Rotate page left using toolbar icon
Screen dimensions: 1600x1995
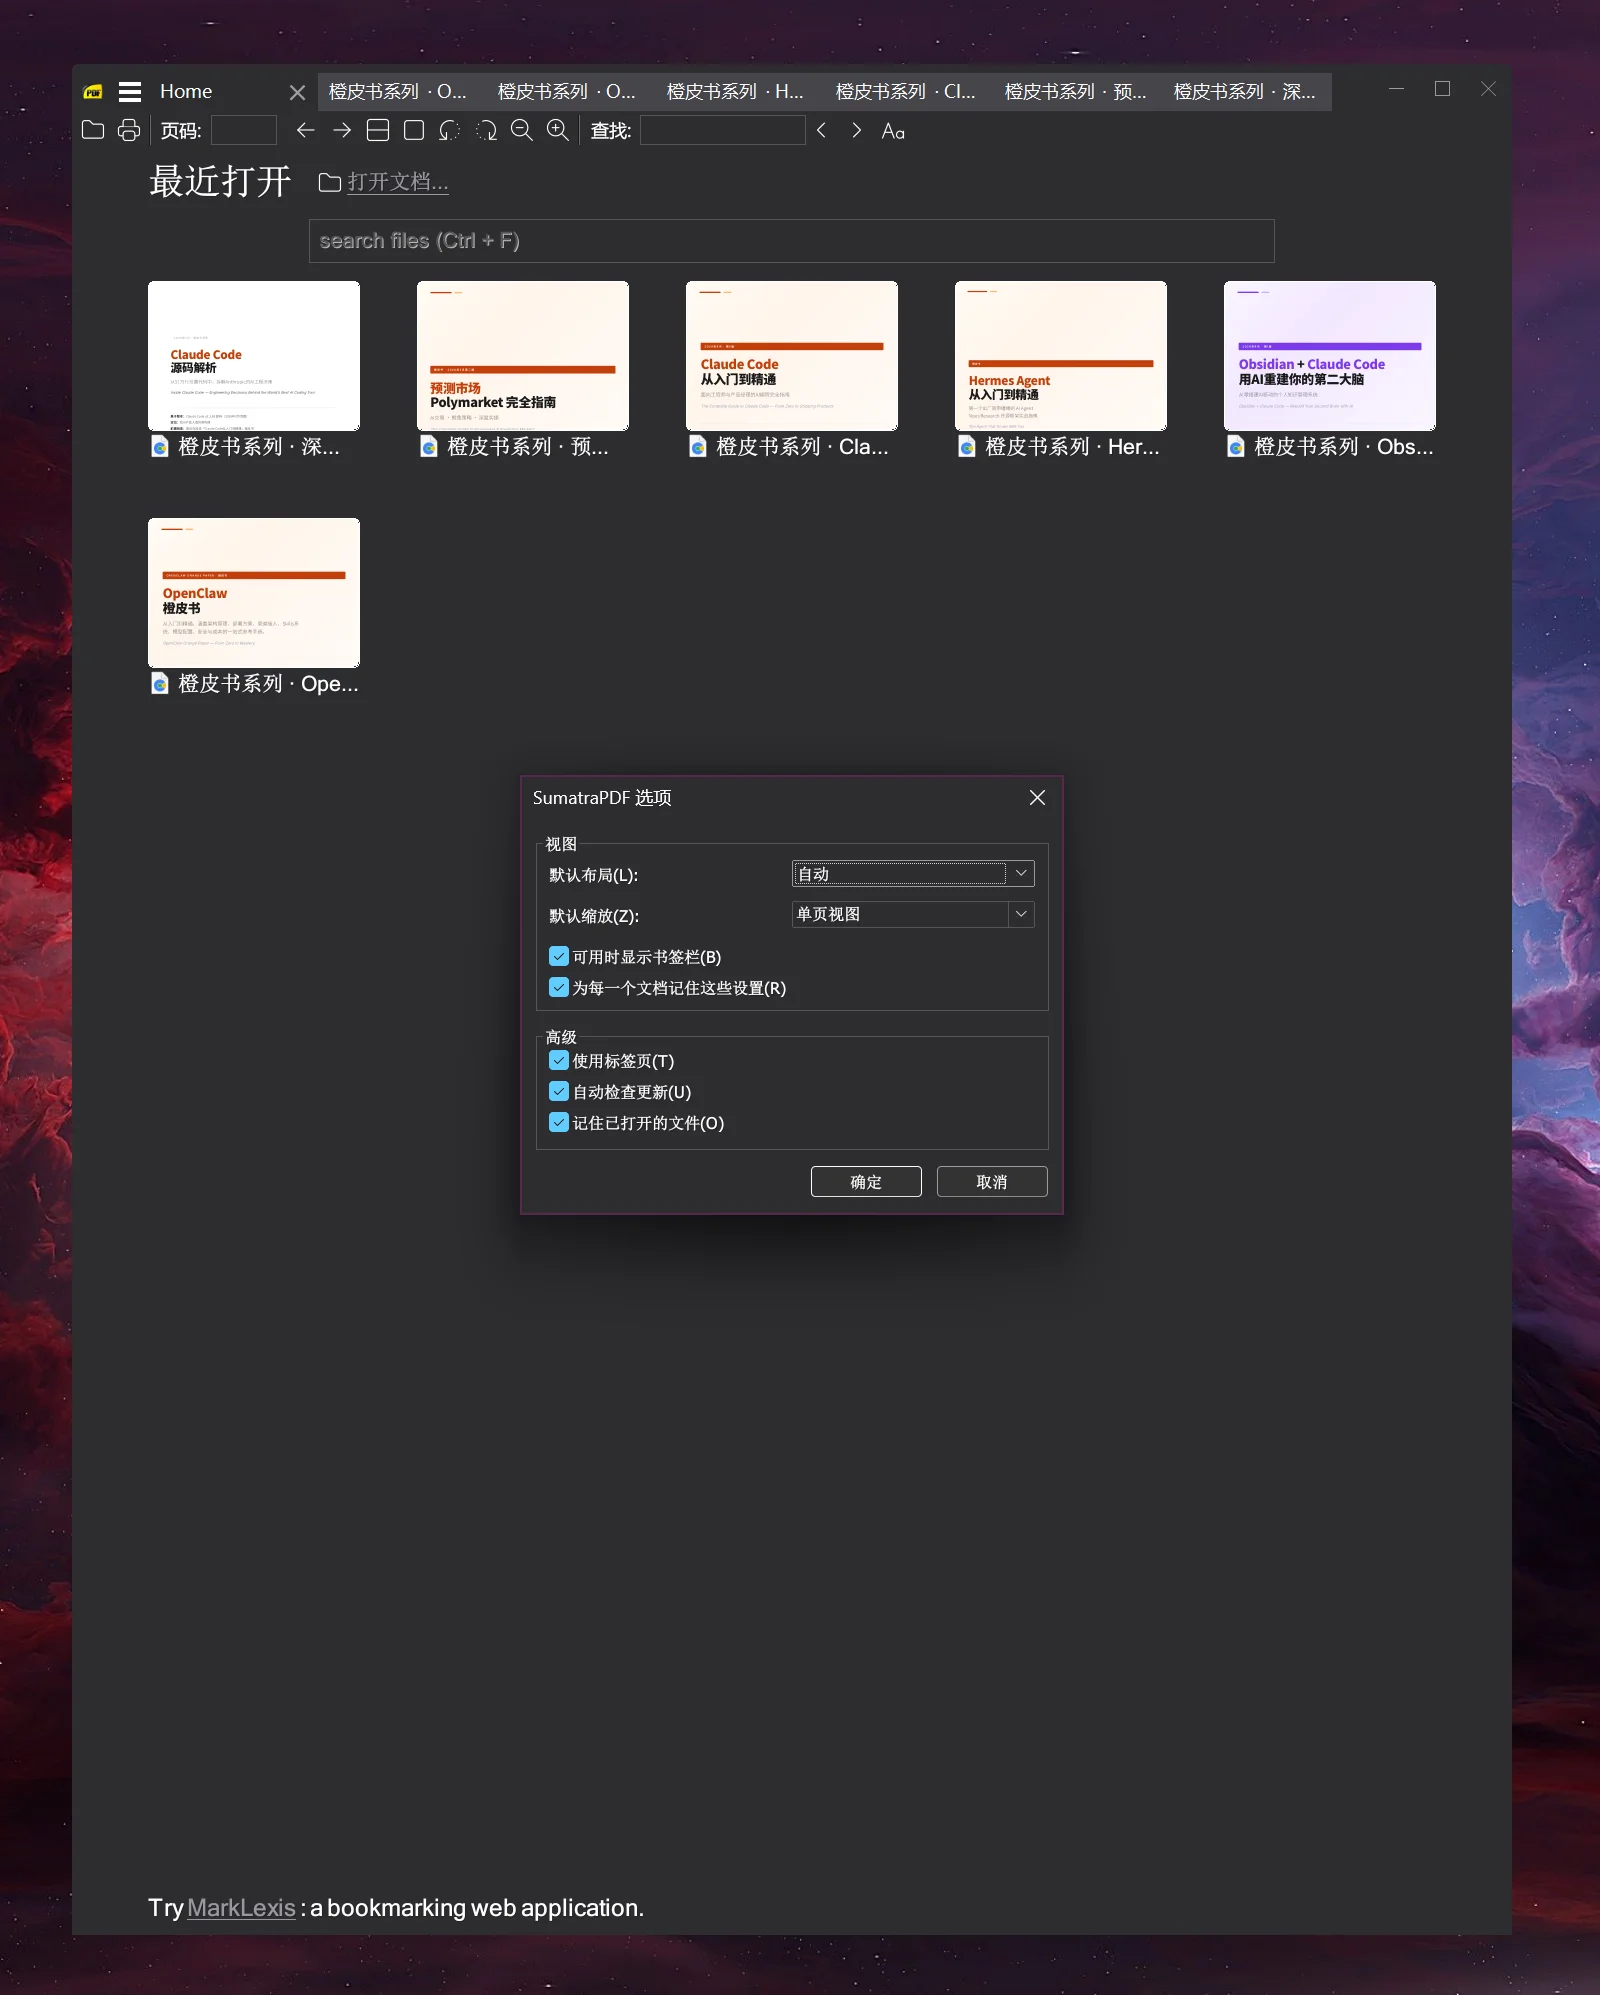[450, 130]
